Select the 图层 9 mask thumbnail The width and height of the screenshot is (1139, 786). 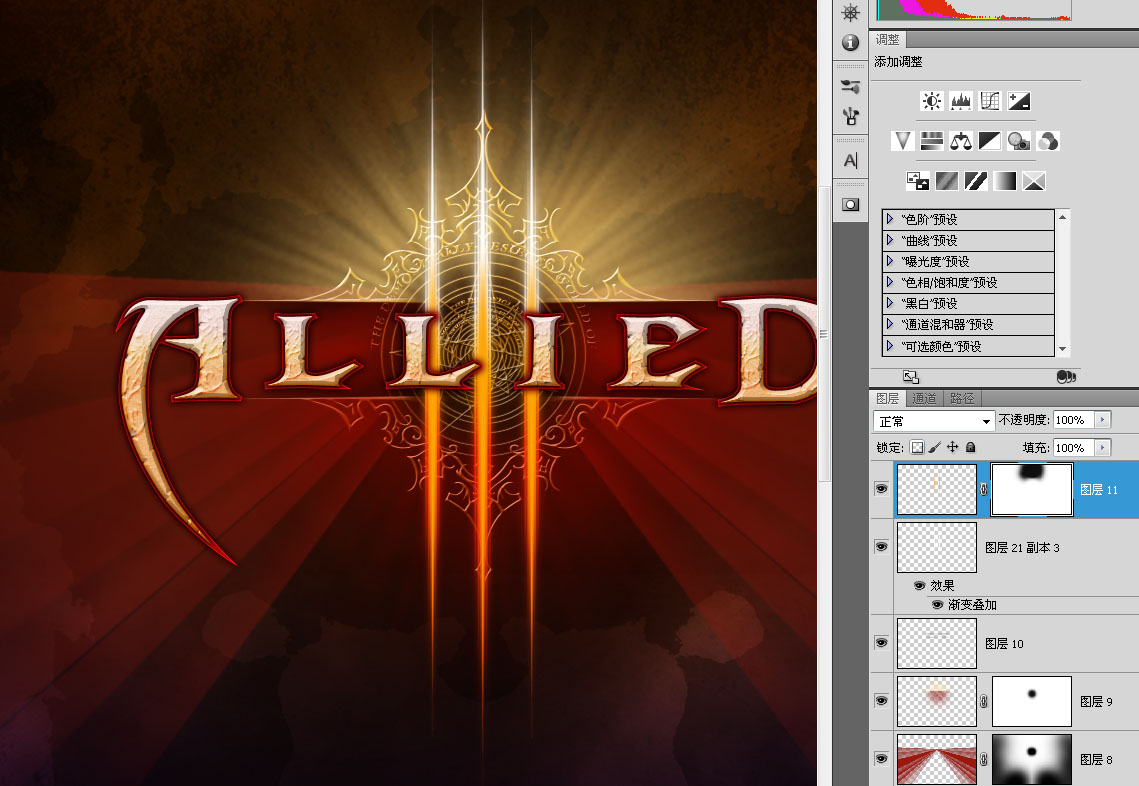coord(1031,701)
